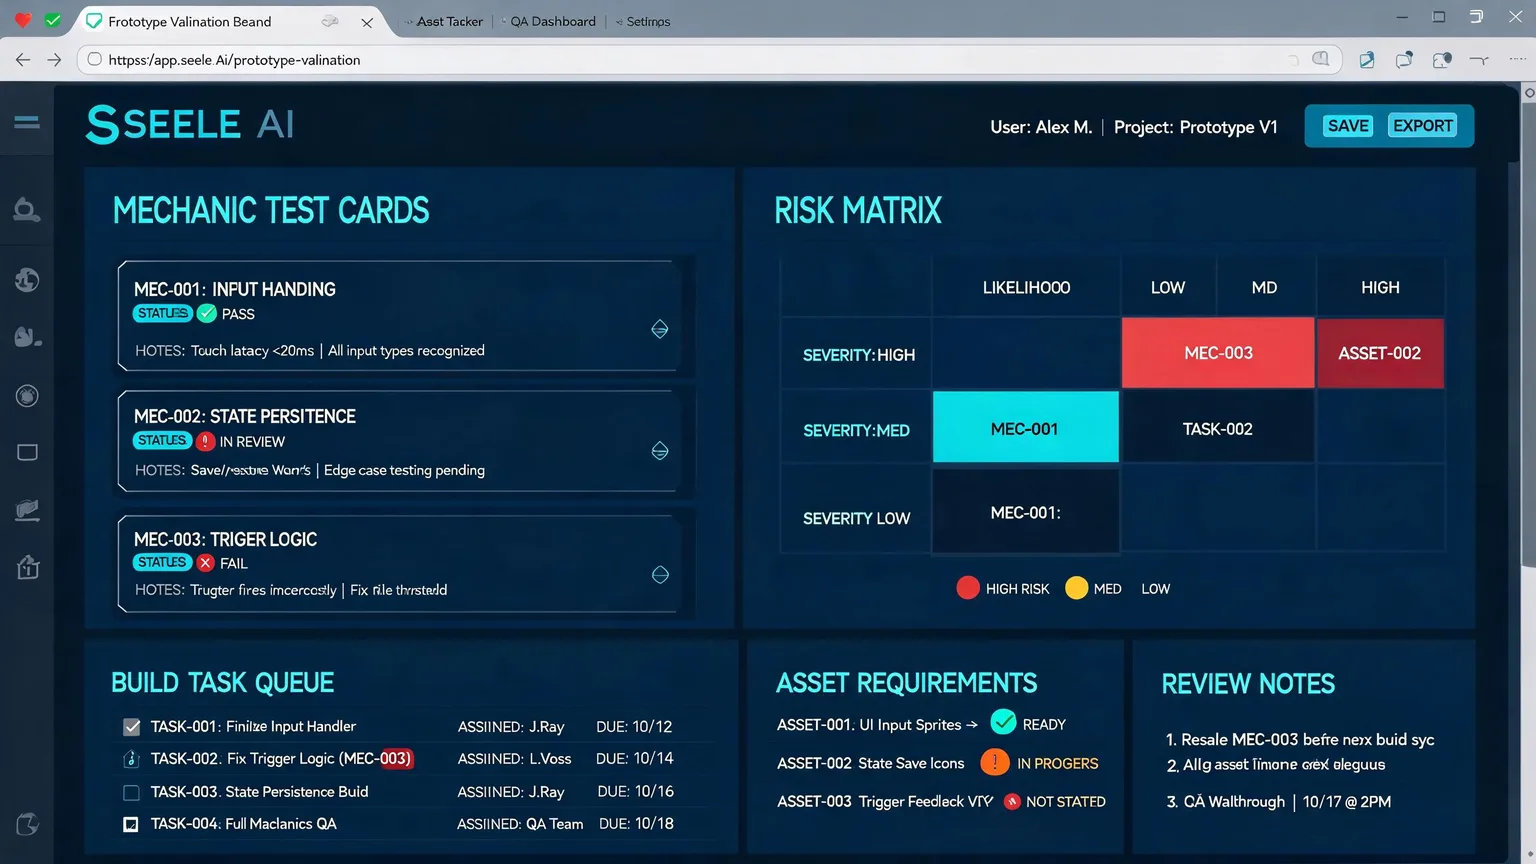Click the browser forward arrow
Viewport: 1536px width, 864px height.
click(x=54, y=60)
